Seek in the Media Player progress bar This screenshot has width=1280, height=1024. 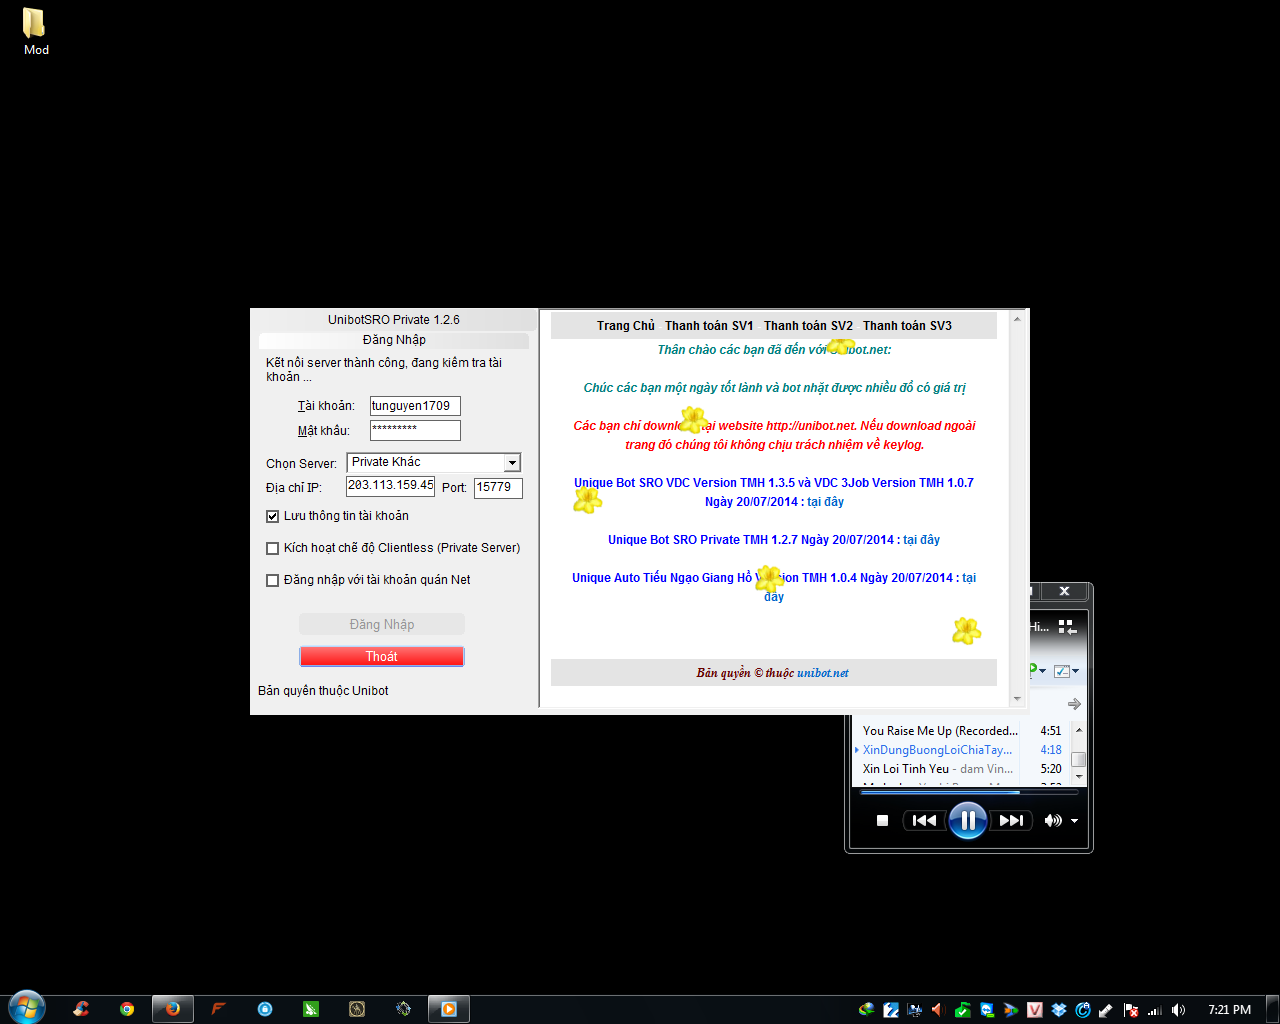click(x=968, y=792)
